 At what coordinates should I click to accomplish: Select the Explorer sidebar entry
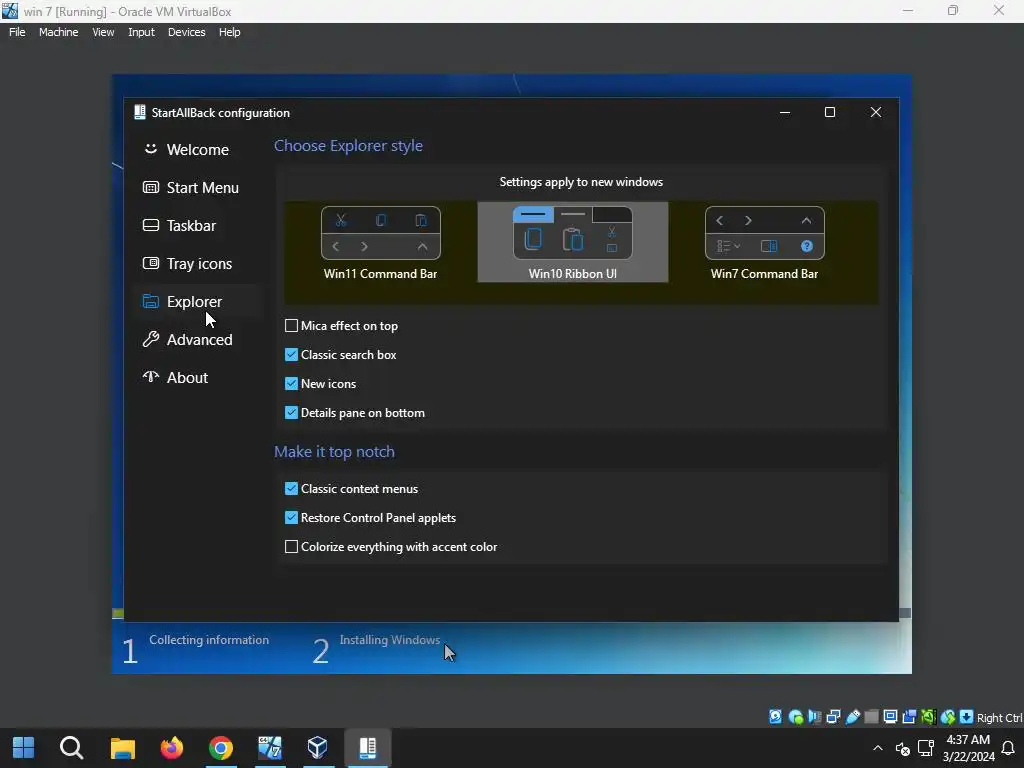tap(197, 301)
